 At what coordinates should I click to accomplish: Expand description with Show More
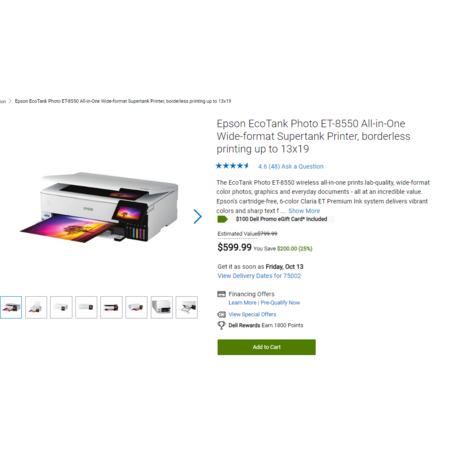pos(304,211)
